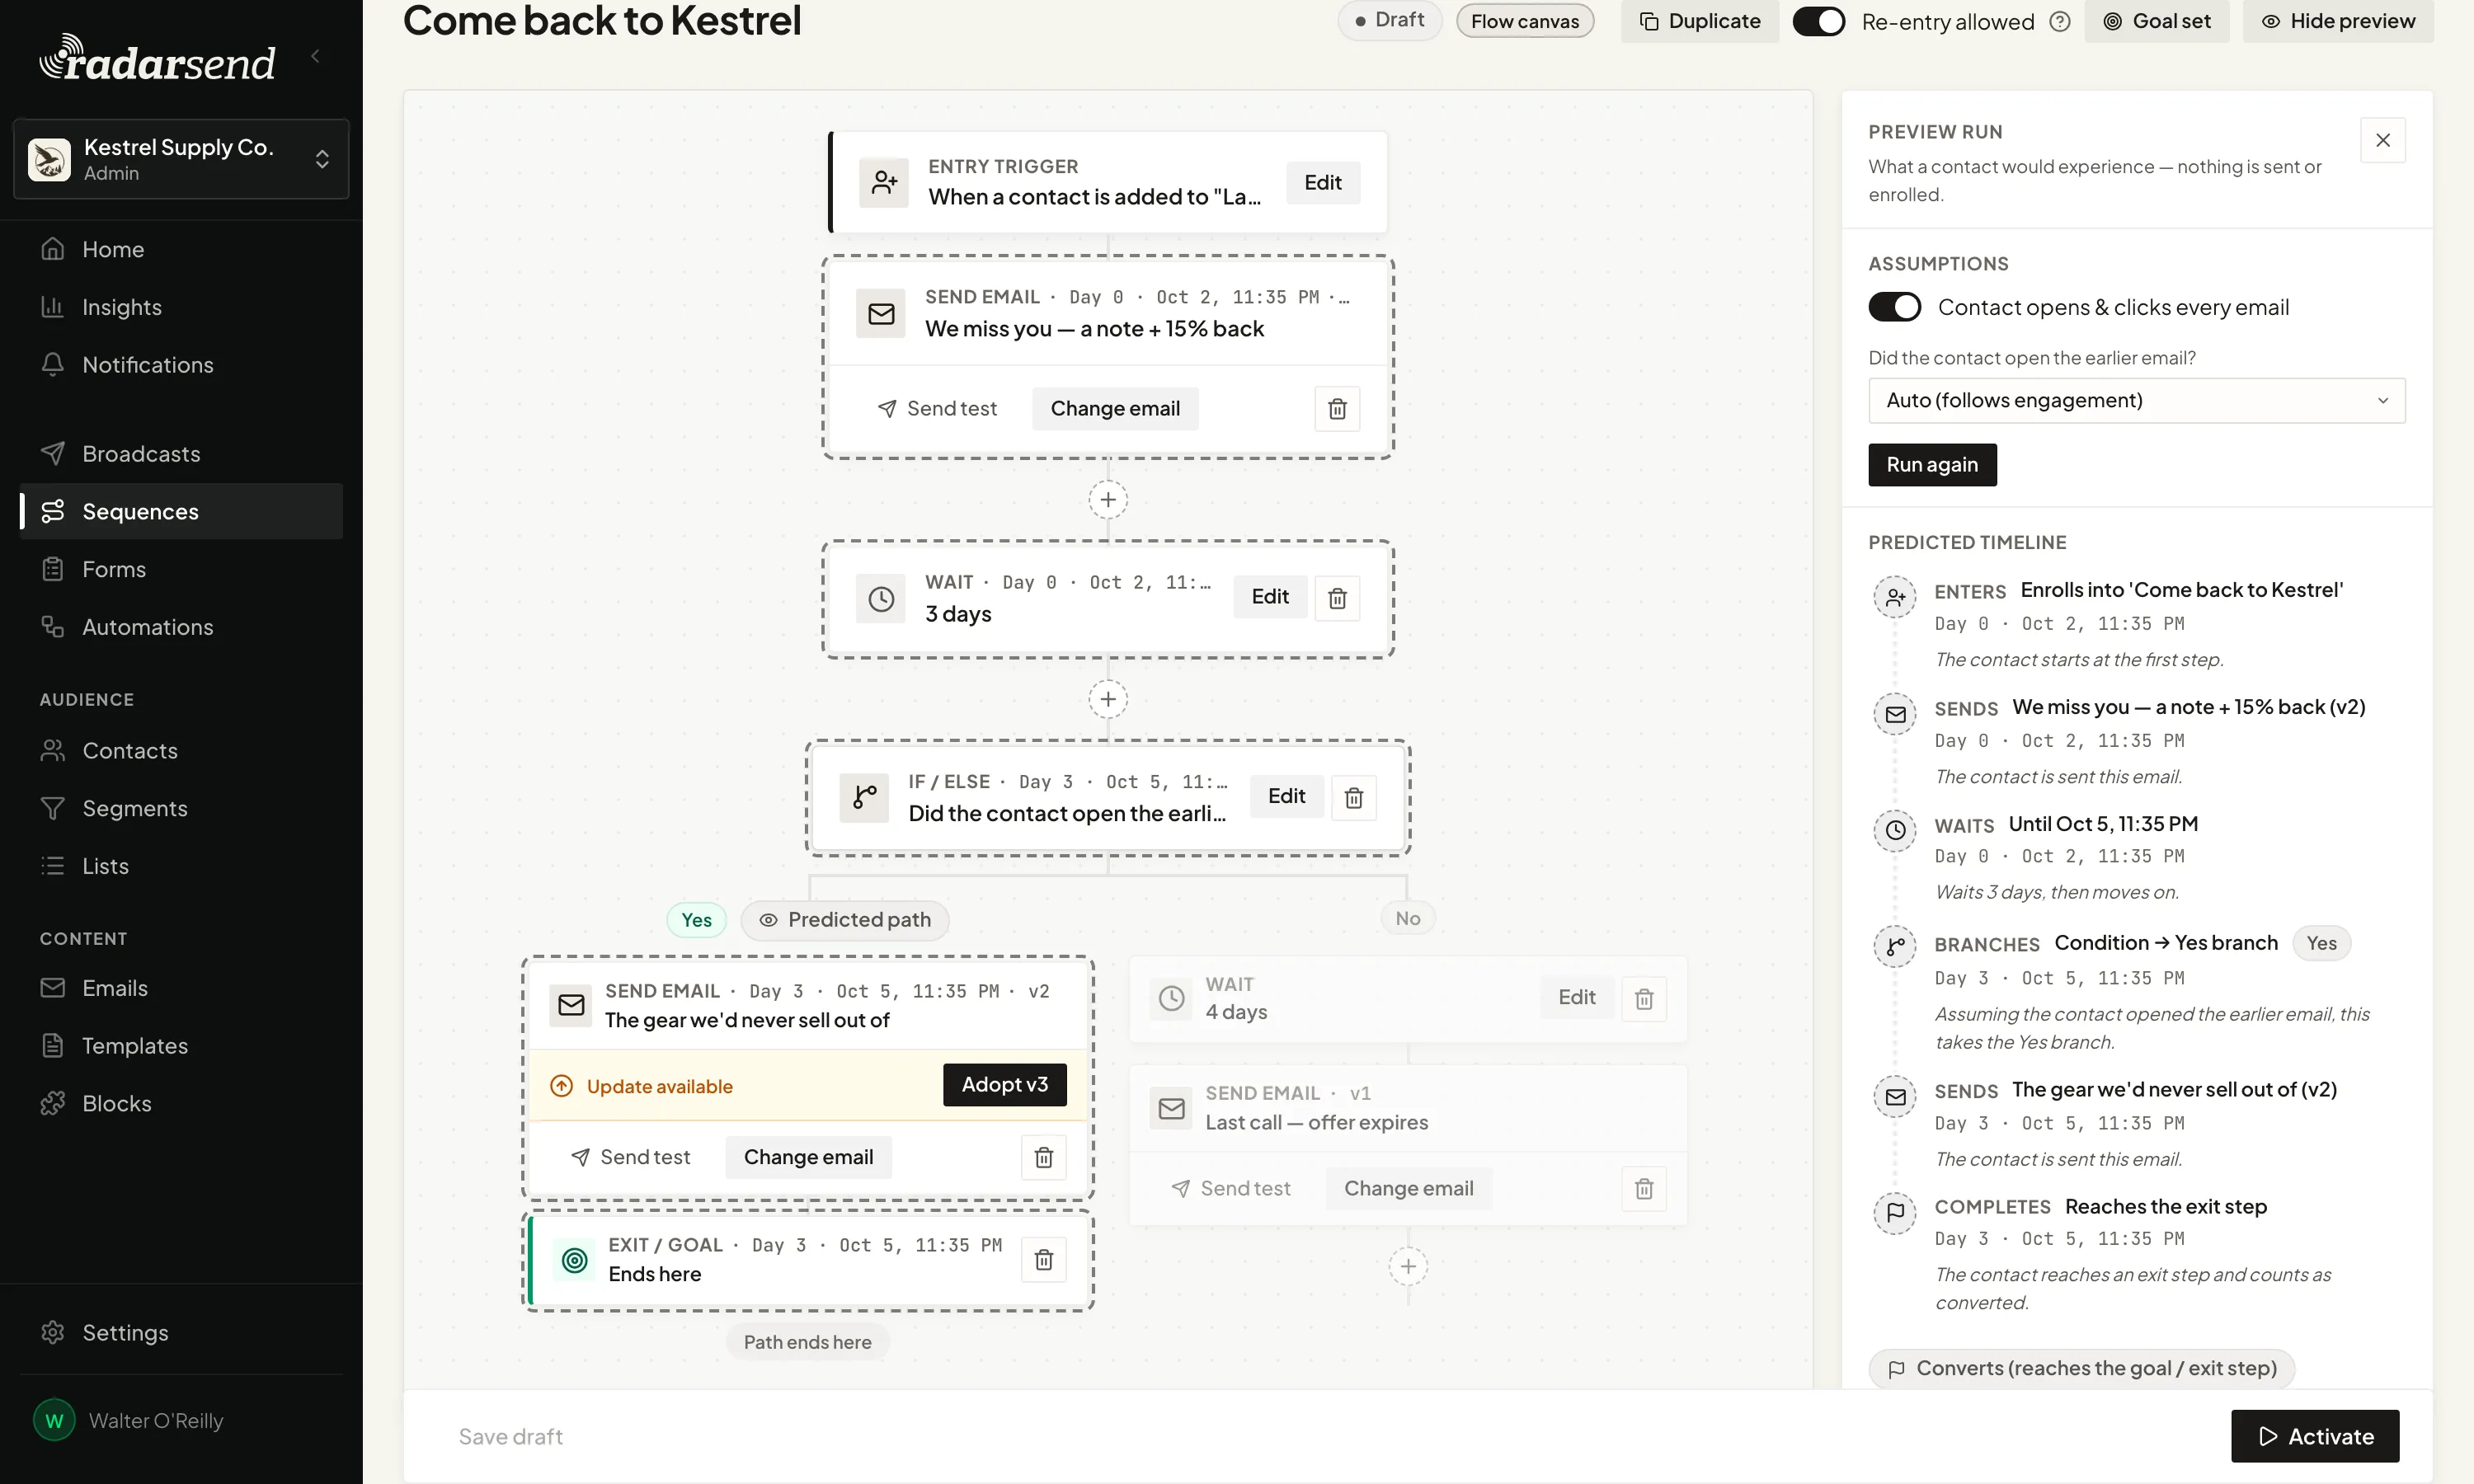Screen dimensions: 2474x1484
Task: Switch to Flow canvas view
Action: point(1524,21)
